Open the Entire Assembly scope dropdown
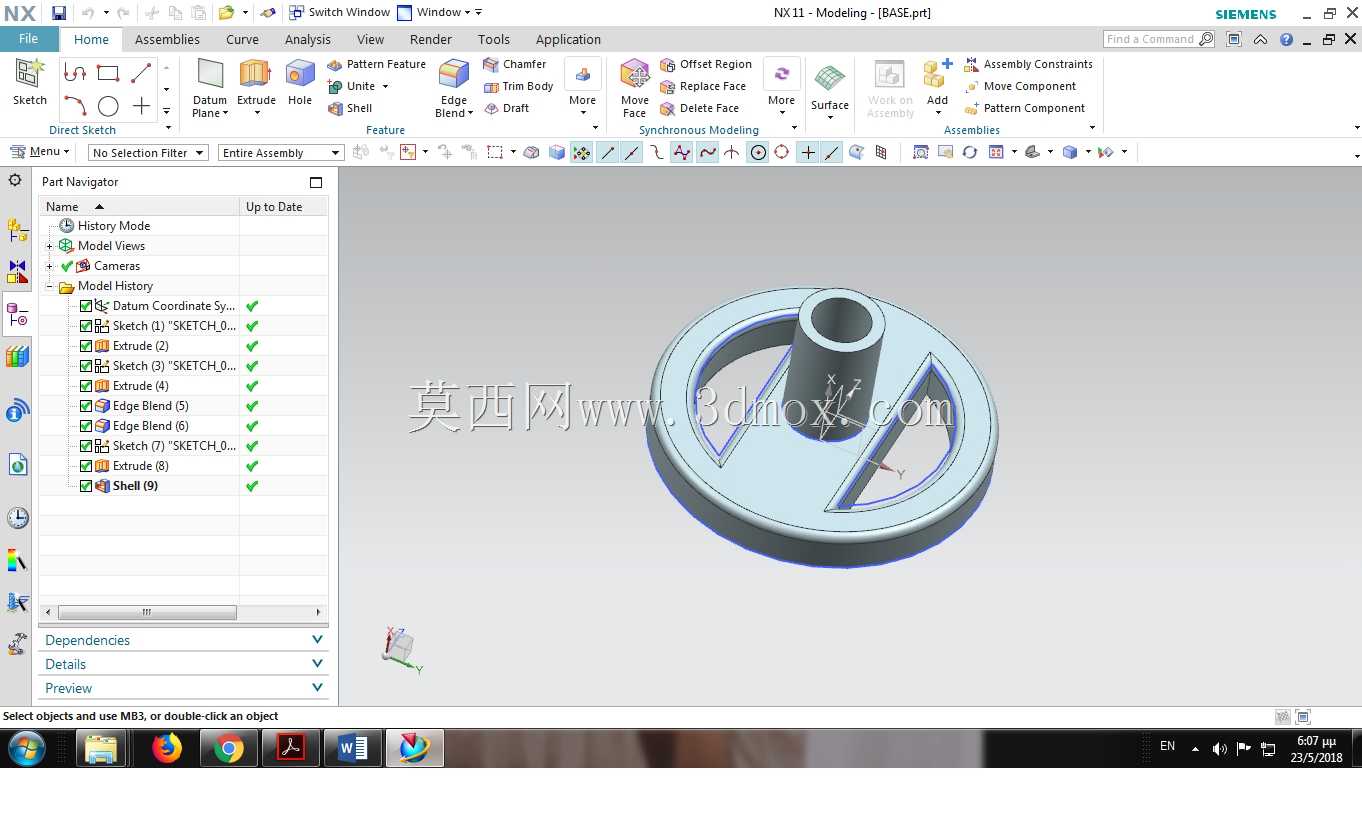This screenshot has width=1362, height=816. pos(281,153)
